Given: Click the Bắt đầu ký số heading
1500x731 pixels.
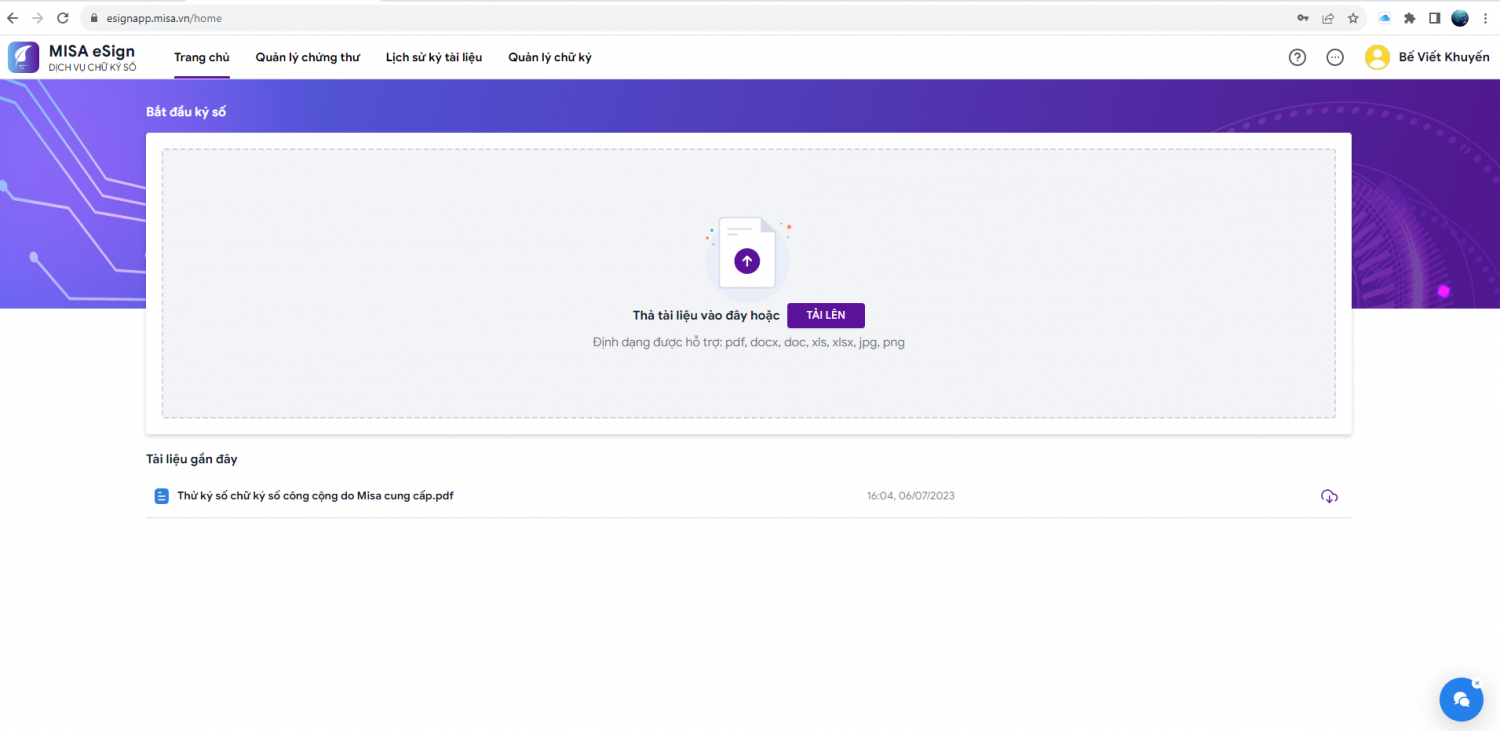Looking at the screenshot, I should point(186,111).
